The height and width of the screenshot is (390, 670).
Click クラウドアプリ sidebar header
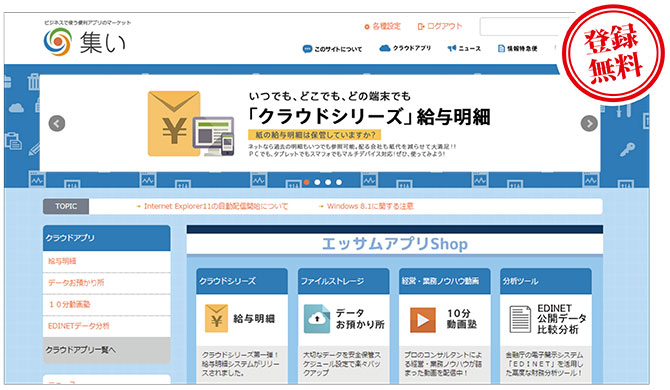[106, 238]
